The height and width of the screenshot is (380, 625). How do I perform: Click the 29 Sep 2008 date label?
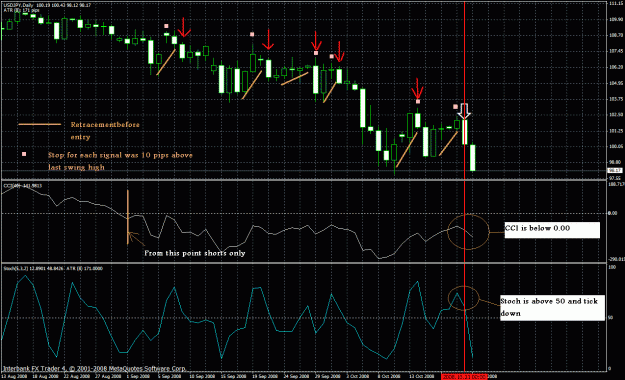click(x=327, y=376)
